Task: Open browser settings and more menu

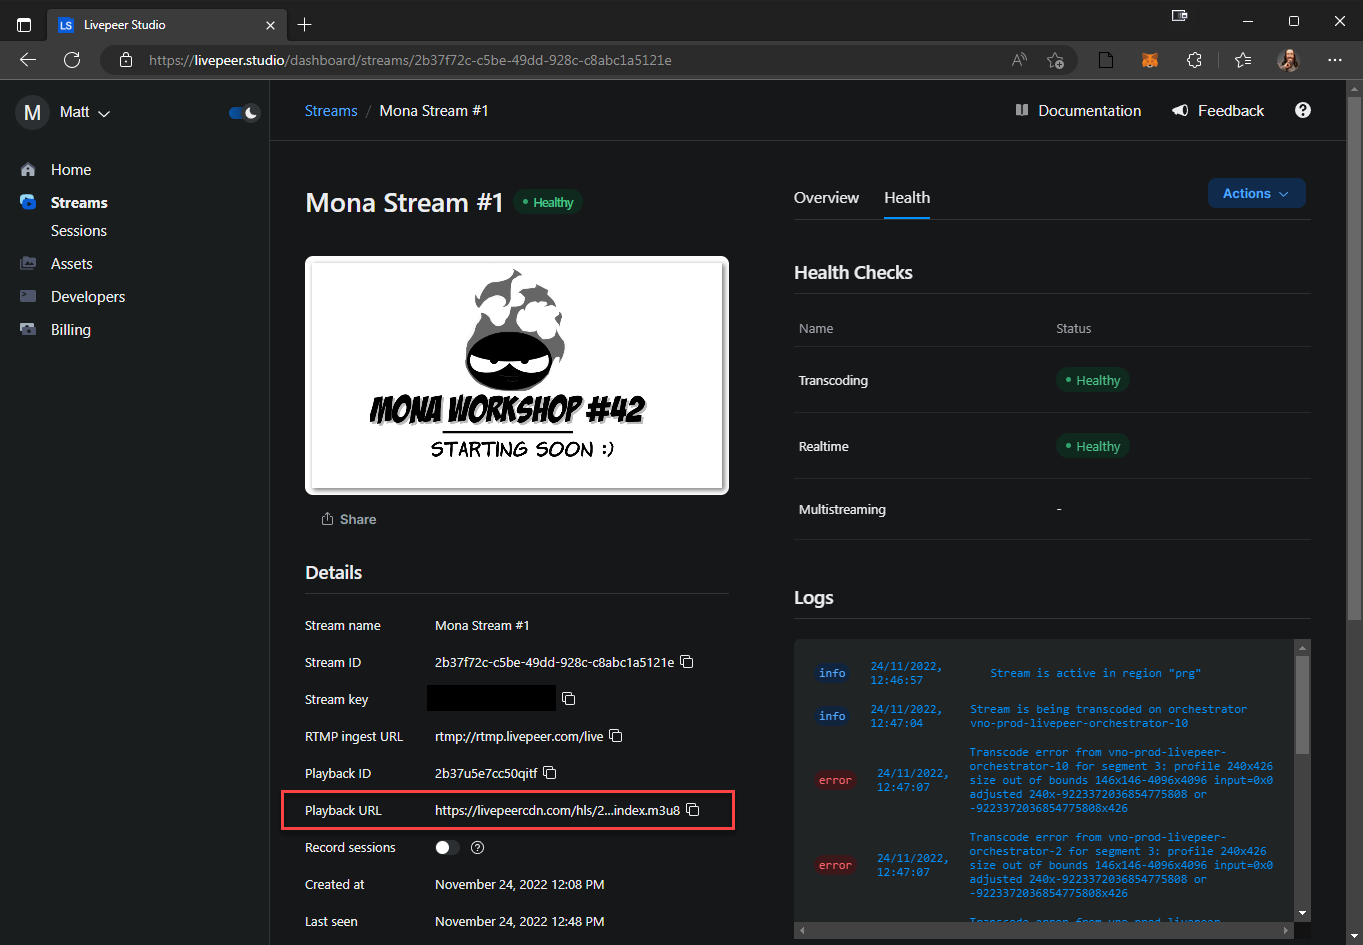Action: (x=1335, y=60)
